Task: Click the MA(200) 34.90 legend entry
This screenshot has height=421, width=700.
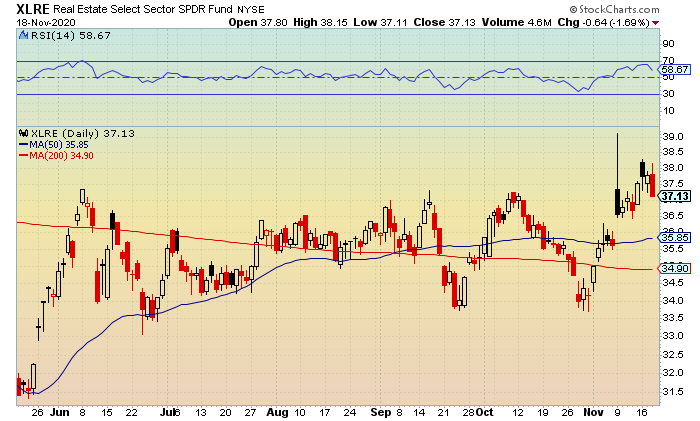Action: [61, 156]
